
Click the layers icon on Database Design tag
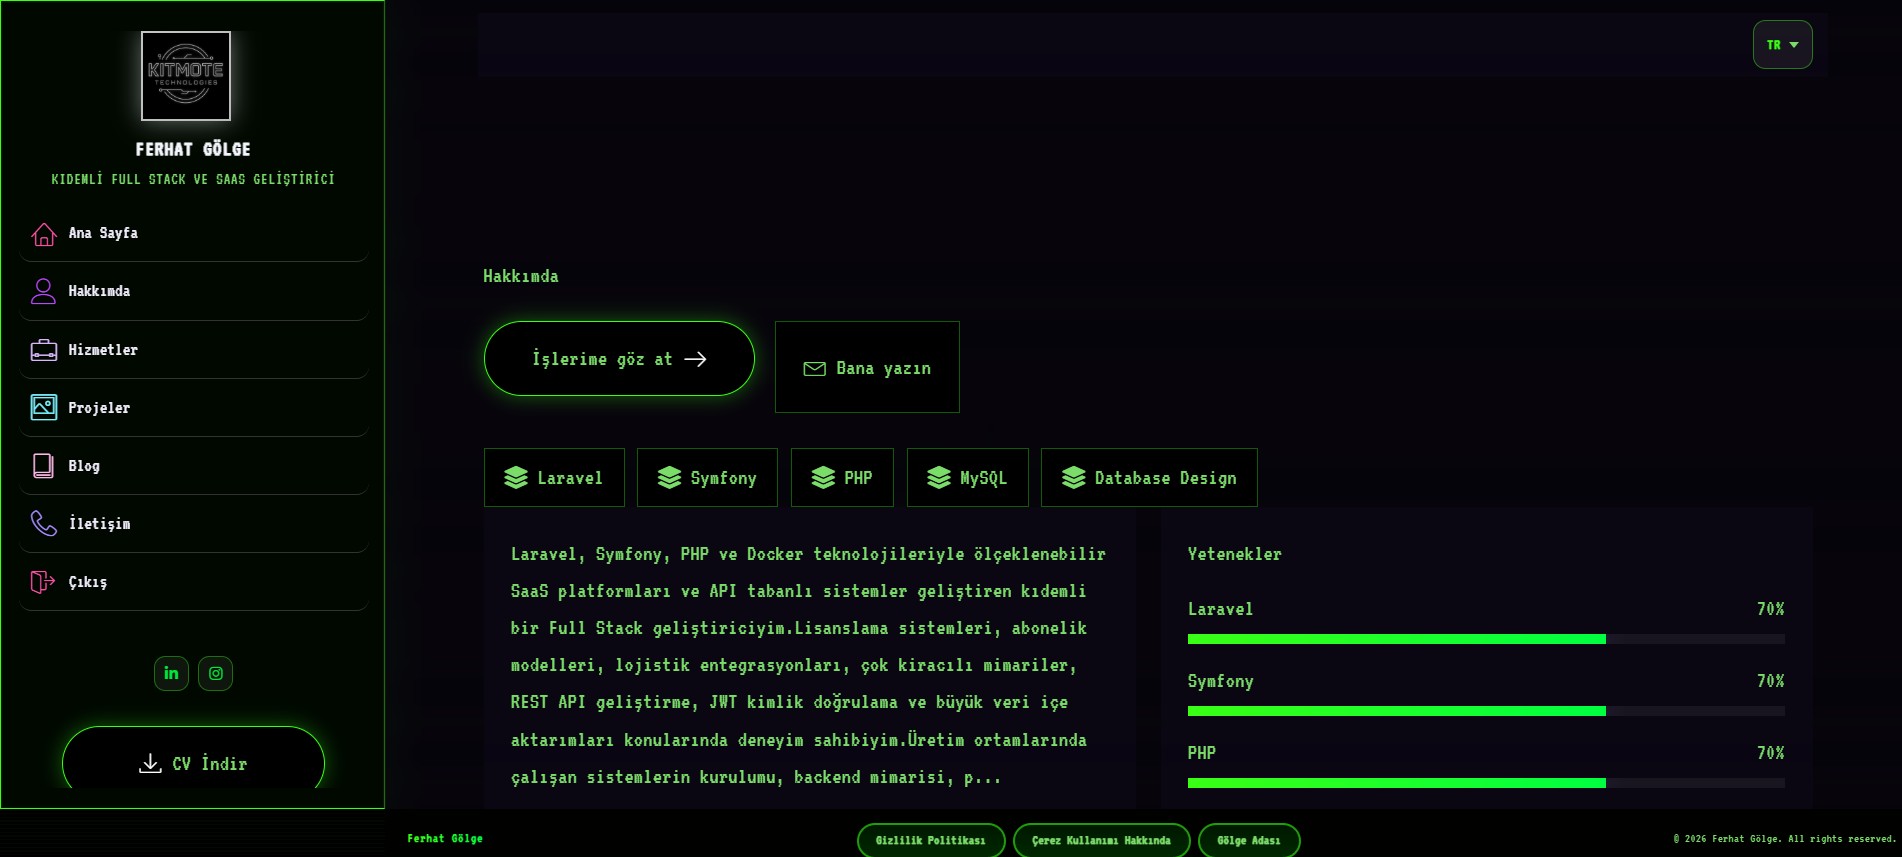click(1073, 478)
